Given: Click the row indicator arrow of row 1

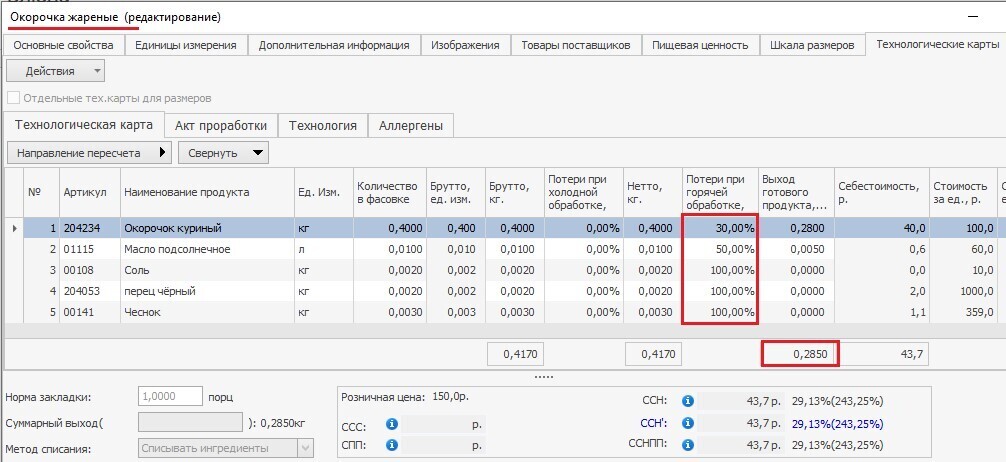Looking at the screenshot, I should [14, 229].
